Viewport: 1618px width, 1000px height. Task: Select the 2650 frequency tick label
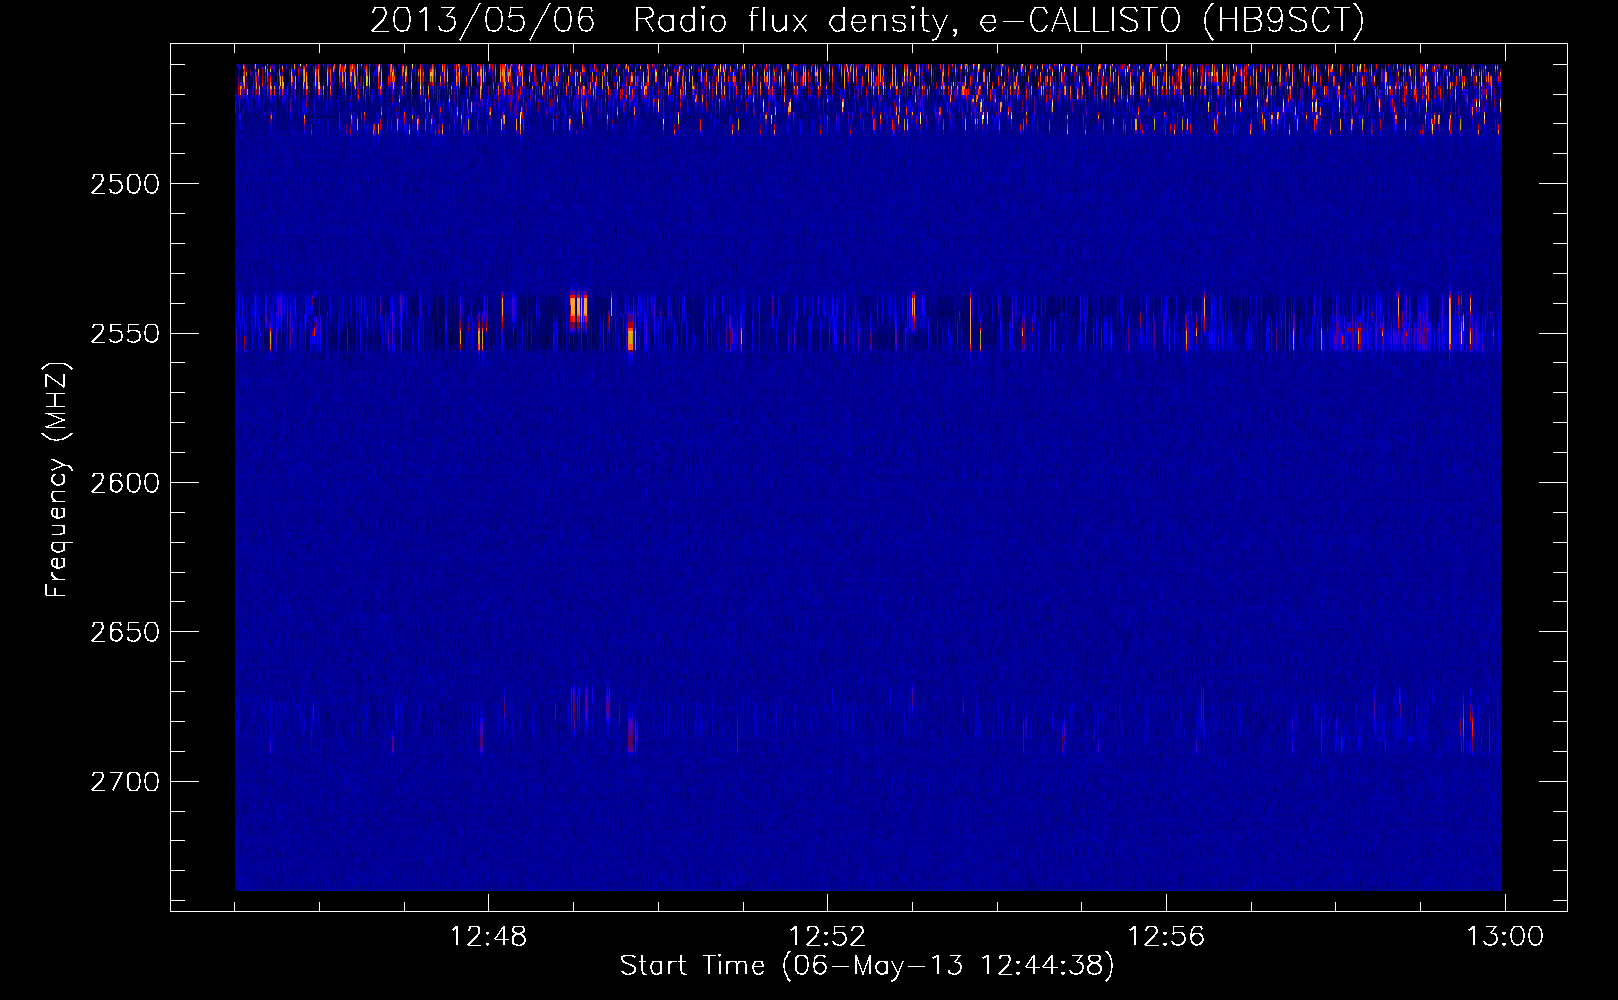125,632
